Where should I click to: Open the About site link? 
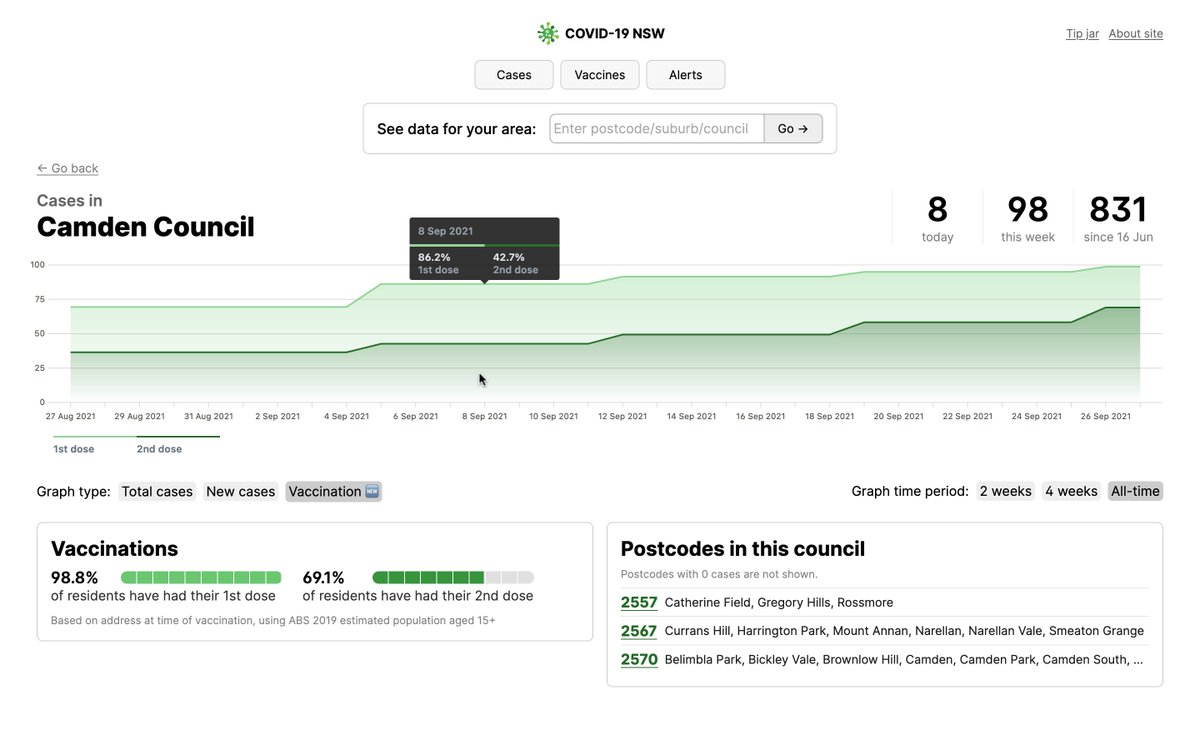coord(1136,34)
